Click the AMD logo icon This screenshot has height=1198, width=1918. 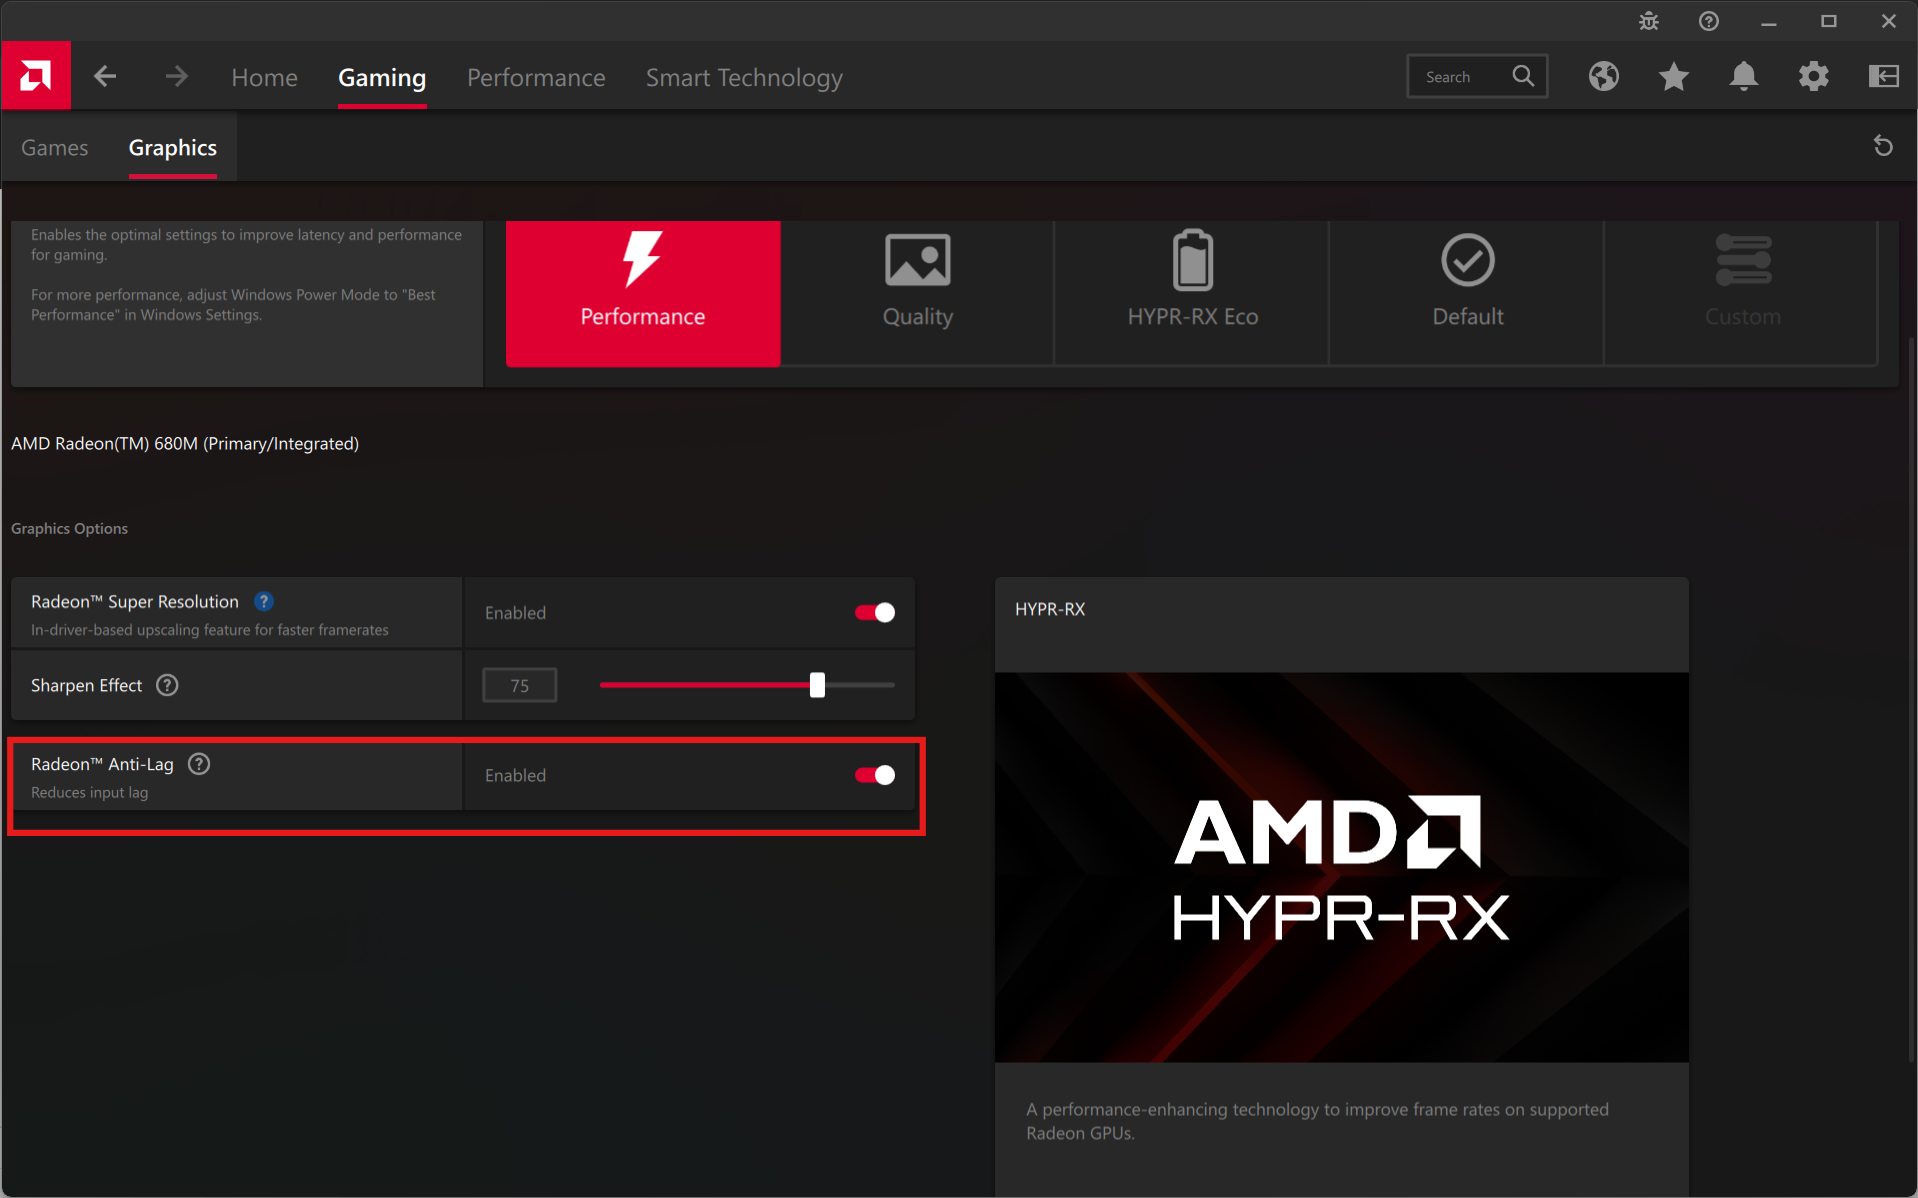pyautogui.click(x=36, y=76)
